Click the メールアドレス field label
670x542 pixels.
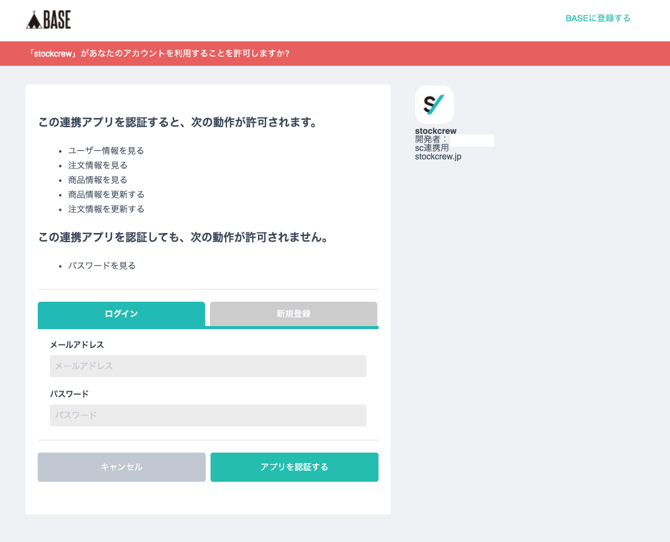coord(77,345)
